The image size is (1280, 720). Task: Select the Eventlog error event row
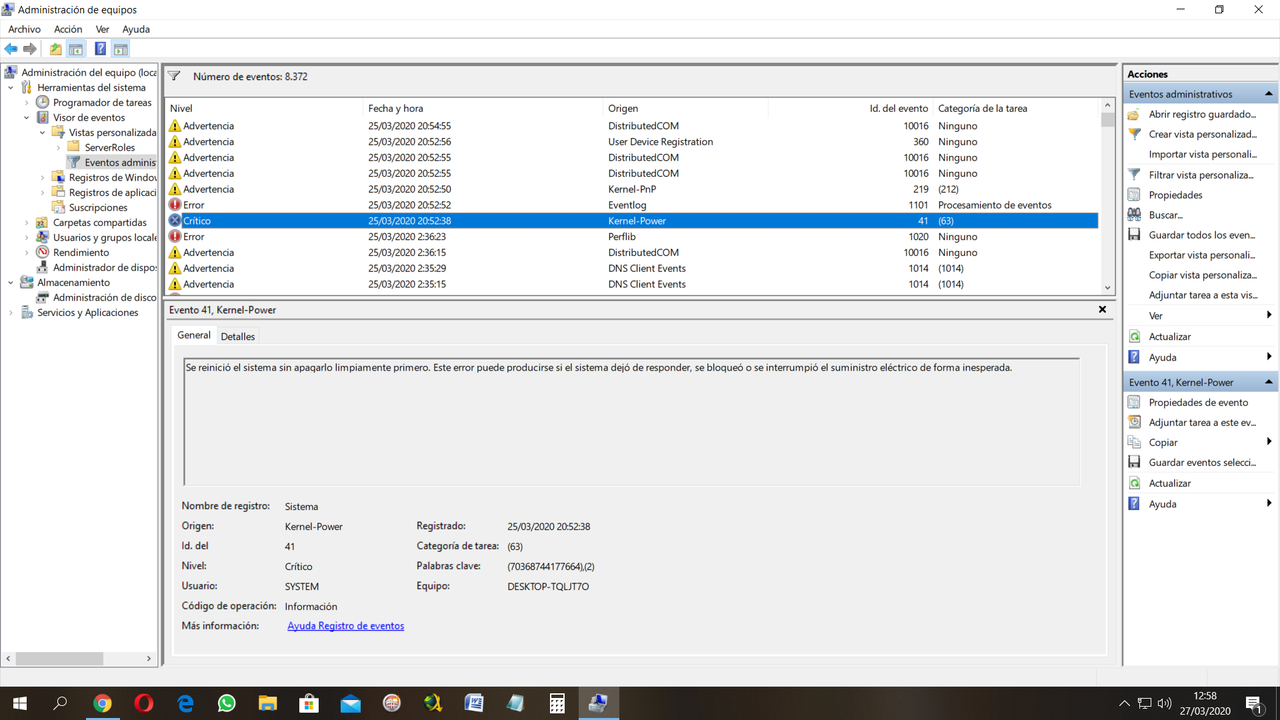click(632, 205)
